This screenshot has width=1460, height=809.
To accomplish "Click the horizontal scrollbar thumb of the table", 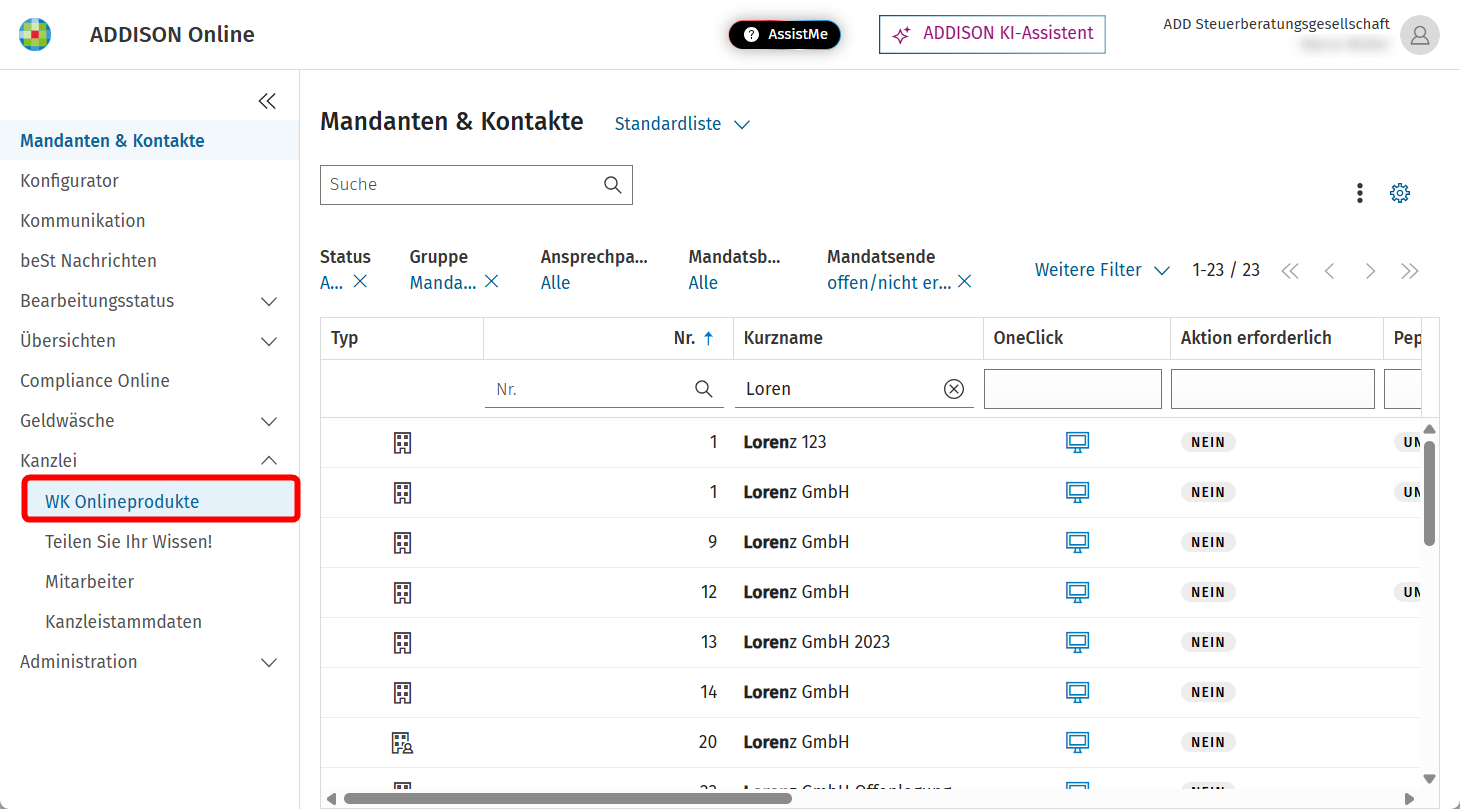I will 567,798.
